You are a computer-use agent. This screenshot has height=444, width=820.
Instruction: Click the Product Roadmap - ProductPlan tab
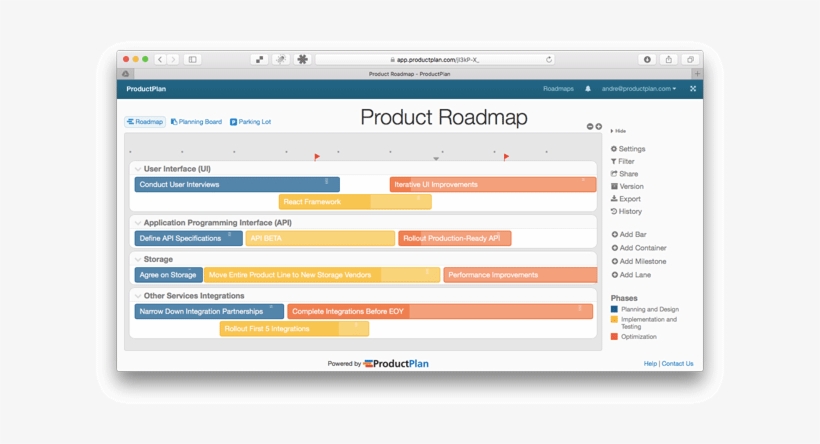[409, 74]
